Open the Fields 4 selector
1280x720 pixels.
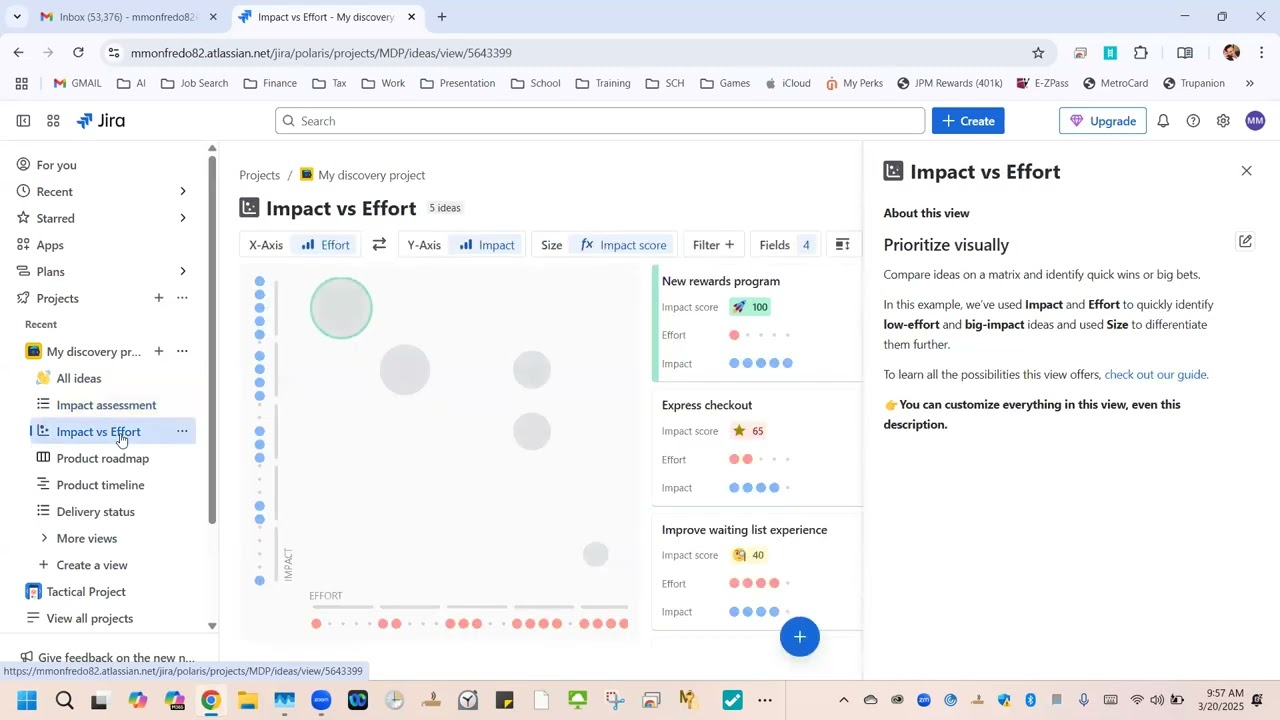[785, 245]
